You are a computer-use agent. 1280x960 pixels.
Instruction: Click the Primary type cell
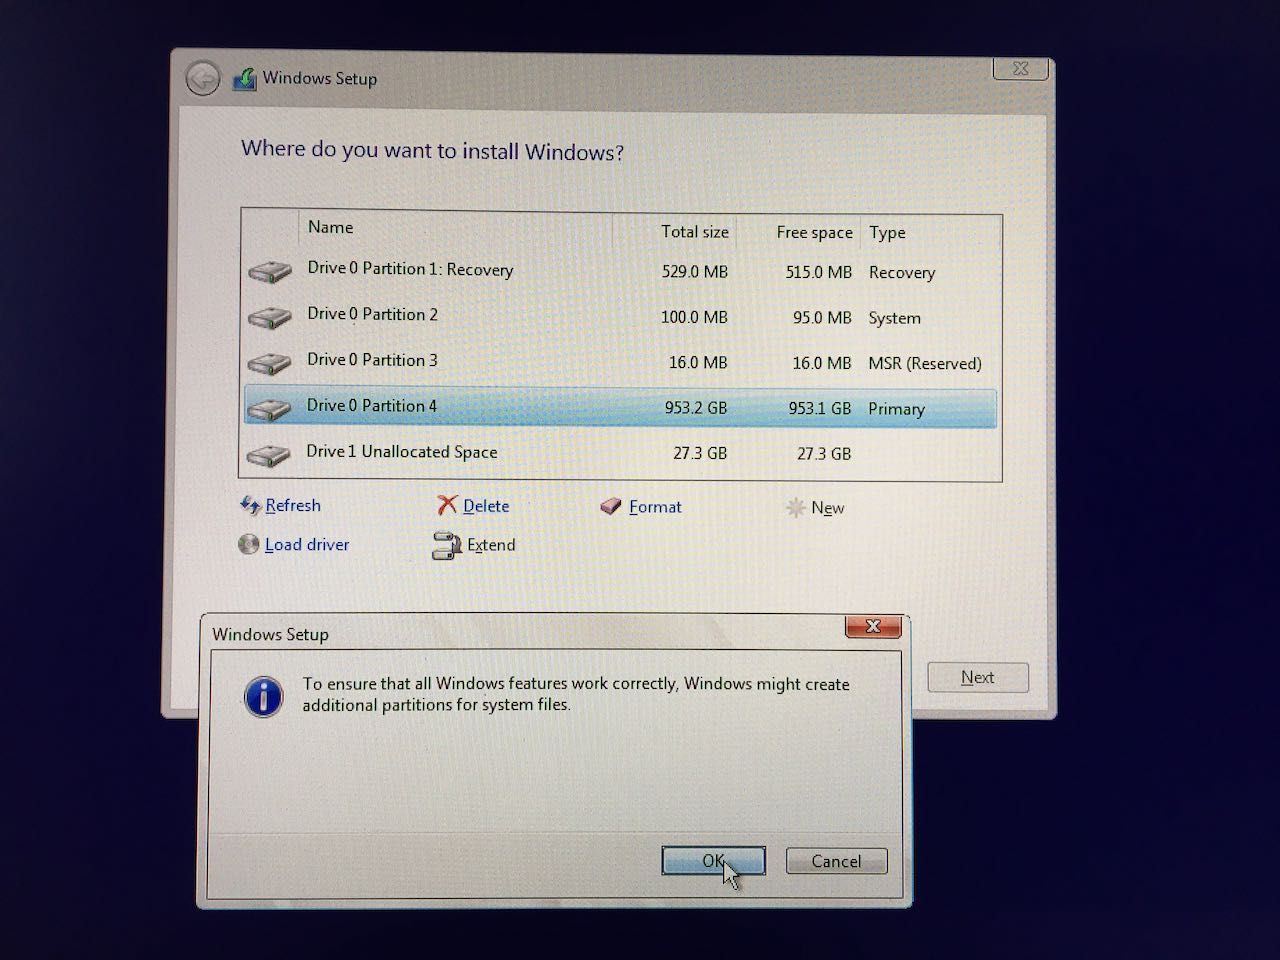897,409
